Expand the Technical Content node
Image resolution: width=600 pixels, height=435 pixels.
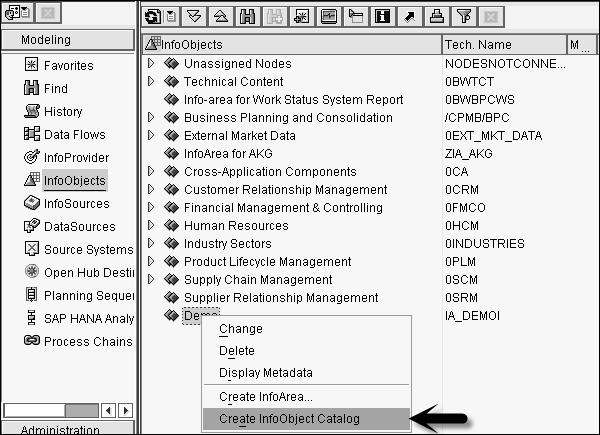[152, 82]
